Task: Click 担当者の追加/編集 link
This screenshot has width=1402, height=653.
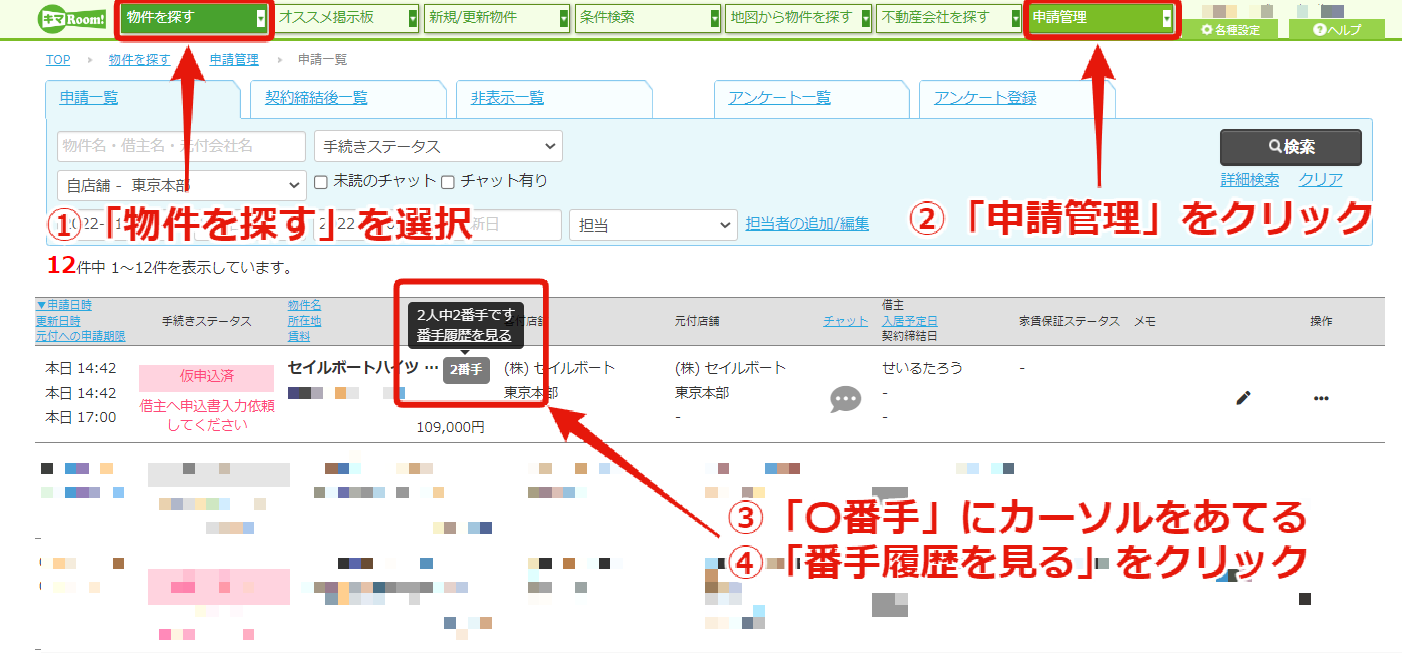Action: [807, 224]
